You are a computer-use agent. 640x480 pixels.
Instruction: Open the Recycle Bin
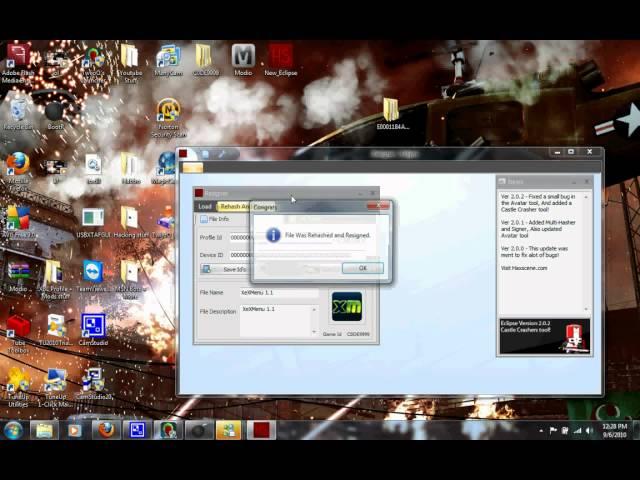pyautogui.click(x=18, y=114)
